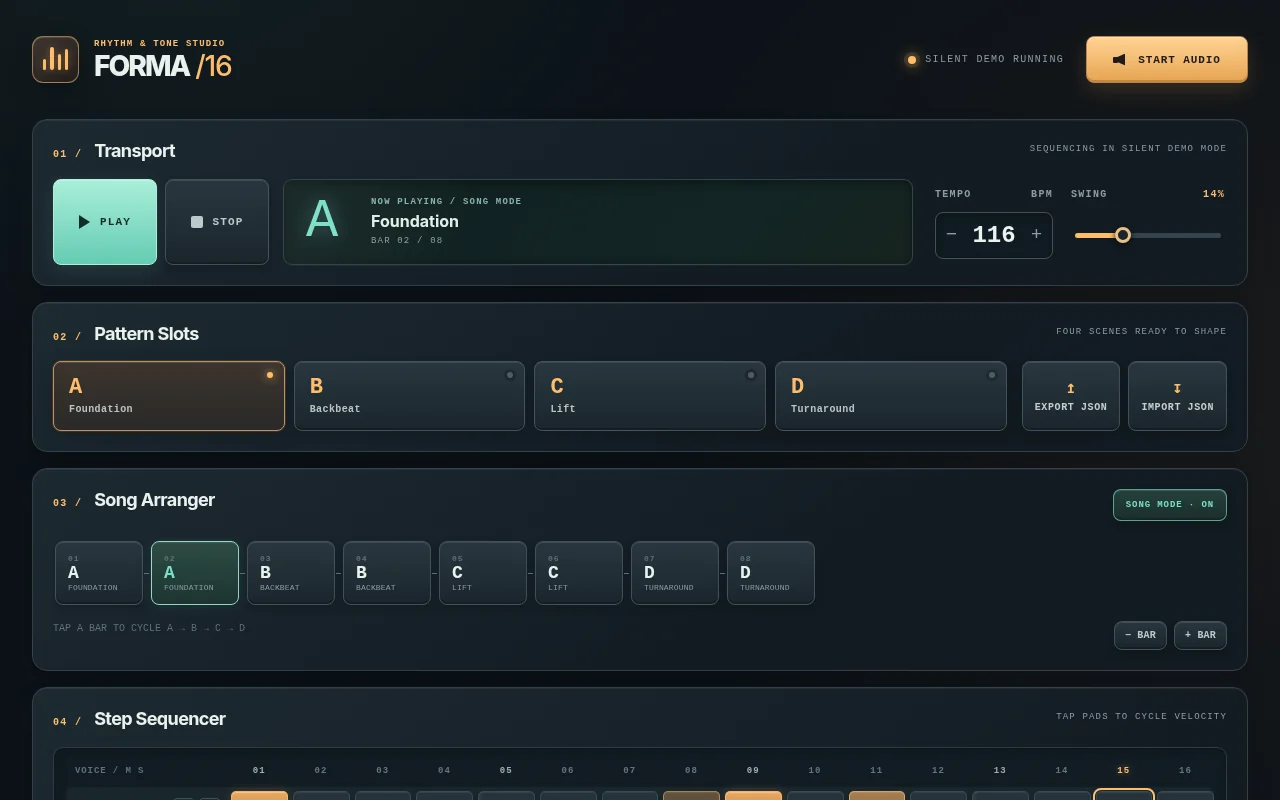Click the "Foundation" now-playing title
Viewport: 1280px width, 800px height.
tap(415, 221)
